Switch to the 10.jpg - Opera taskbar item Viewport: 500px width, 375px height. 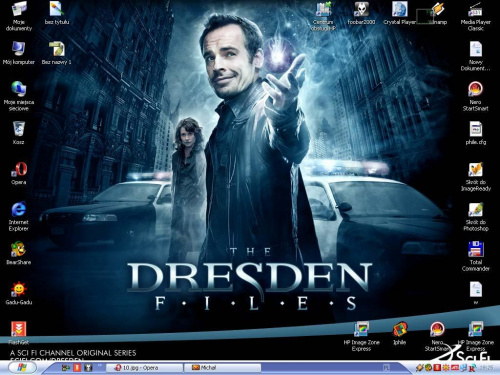point(144,368)
